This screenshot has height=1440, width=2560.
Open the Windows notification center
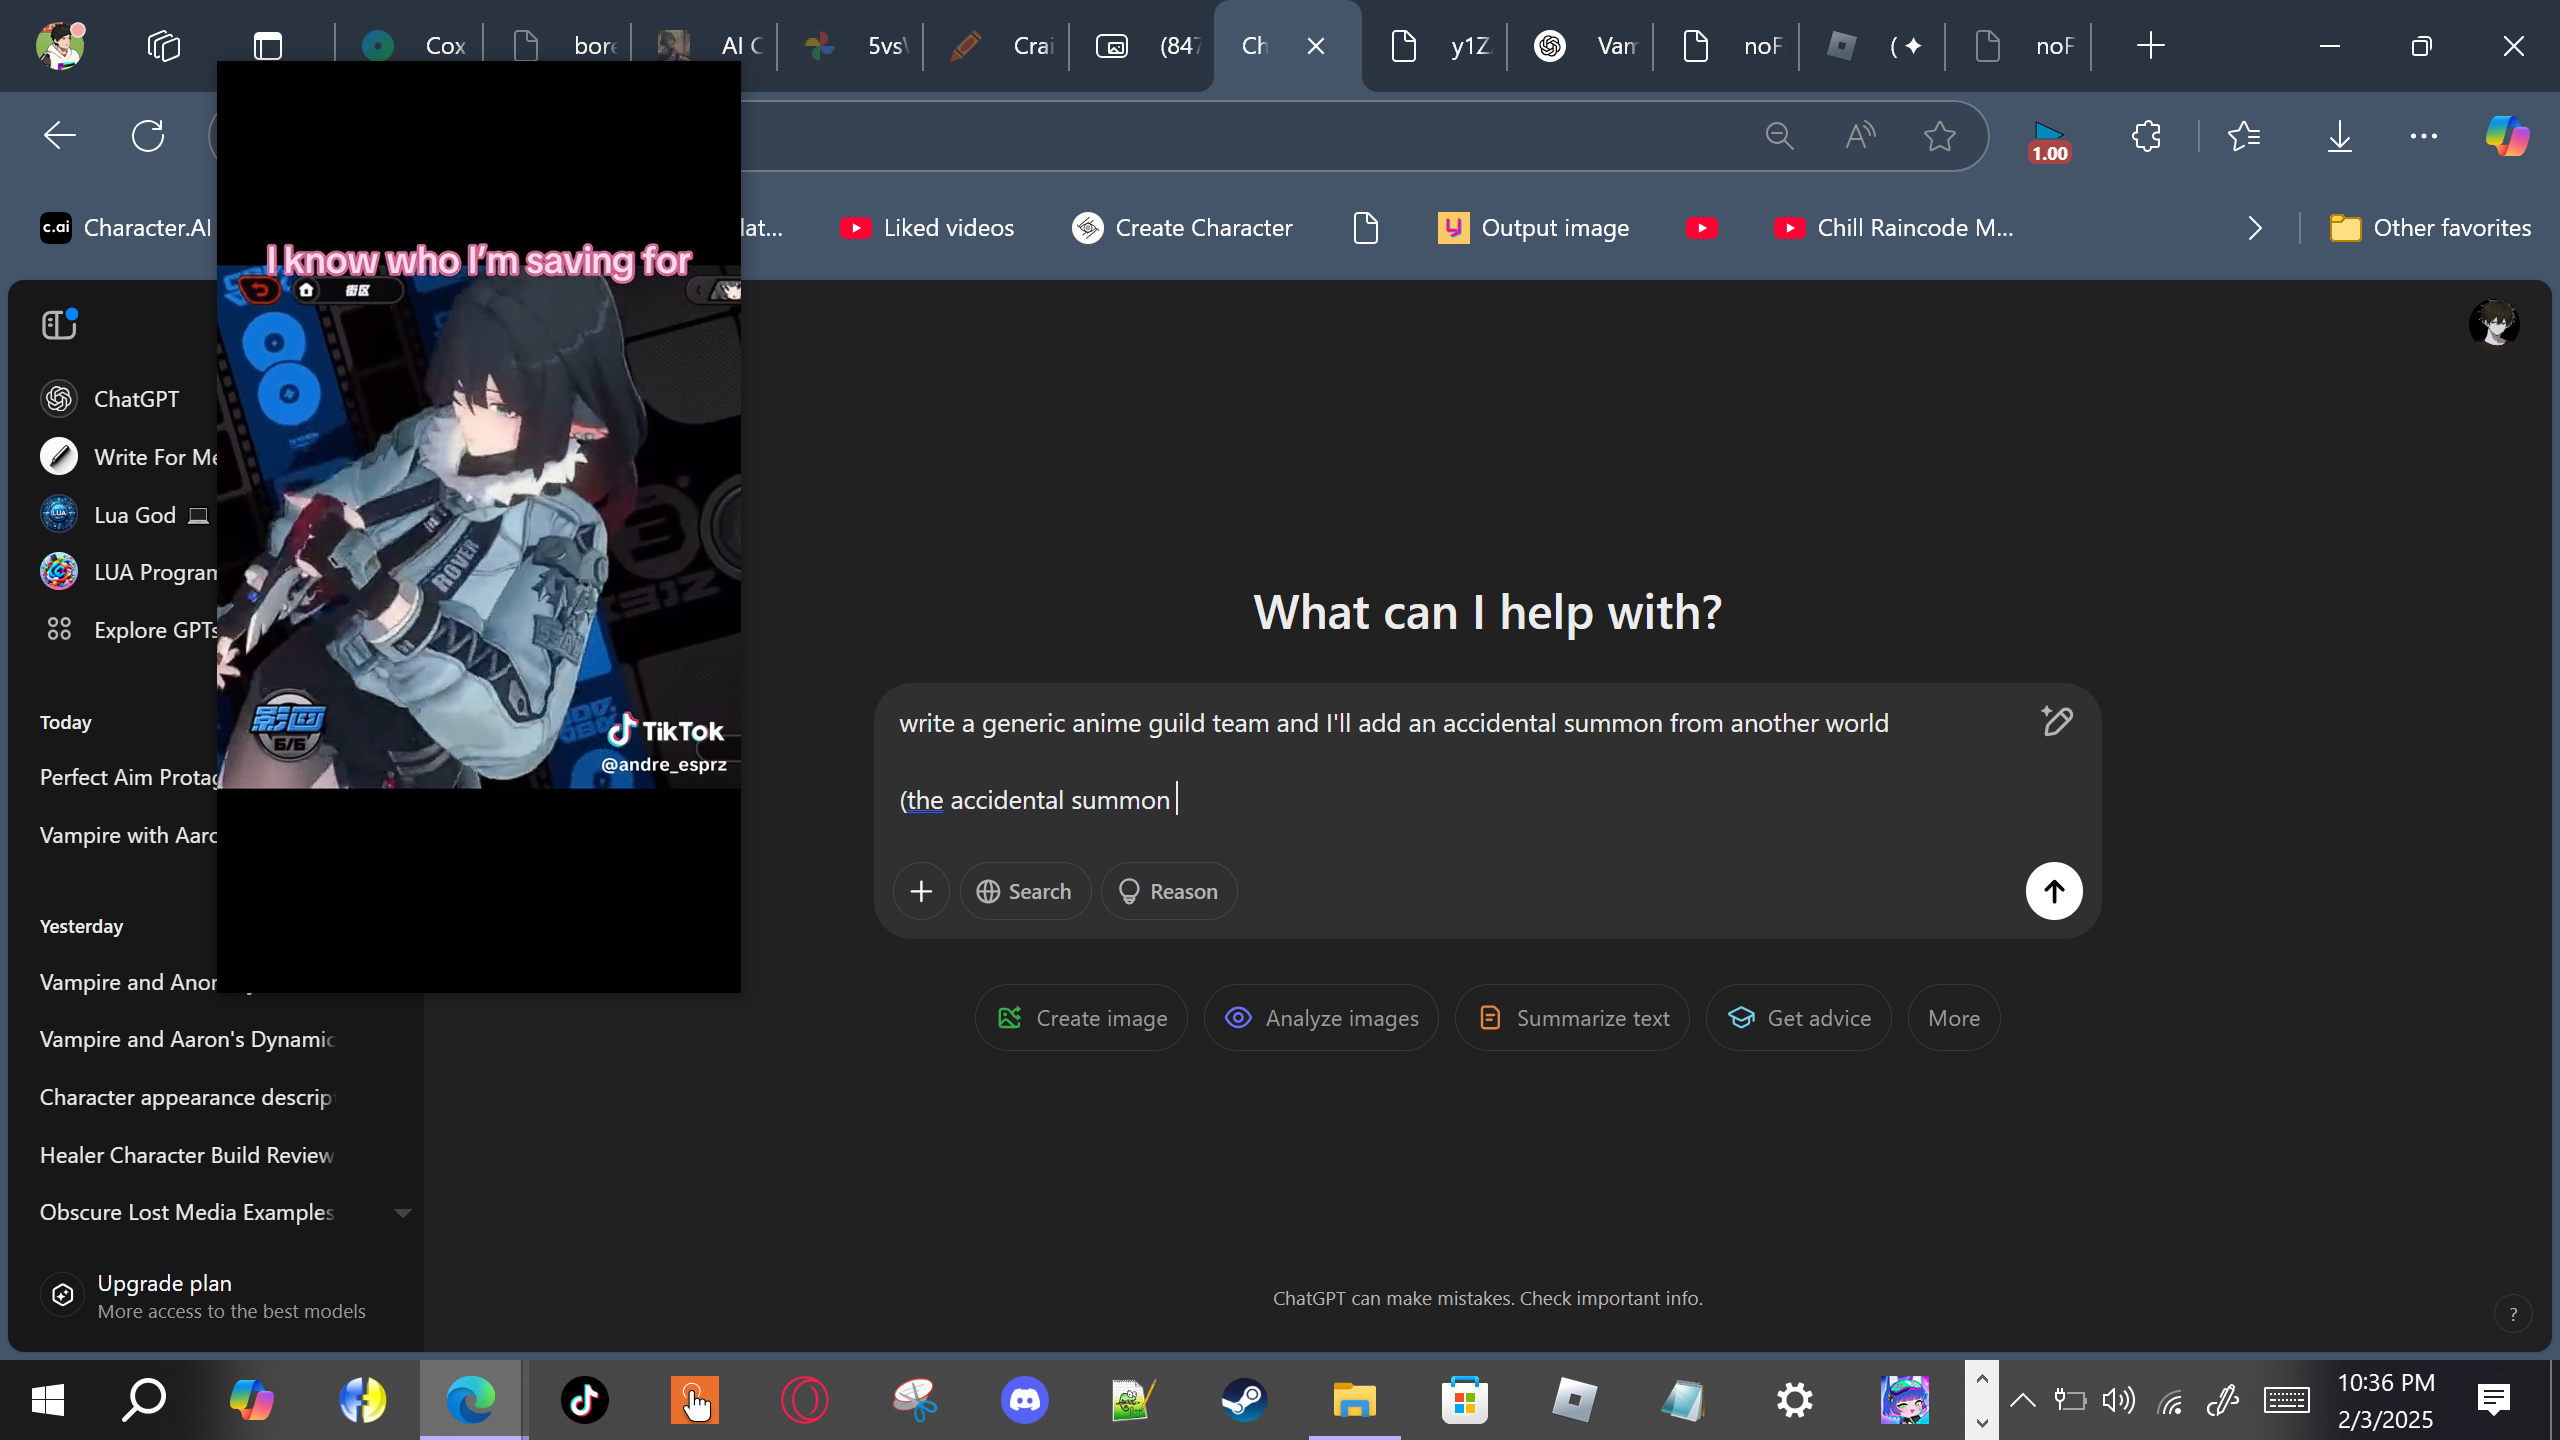2494,1400
